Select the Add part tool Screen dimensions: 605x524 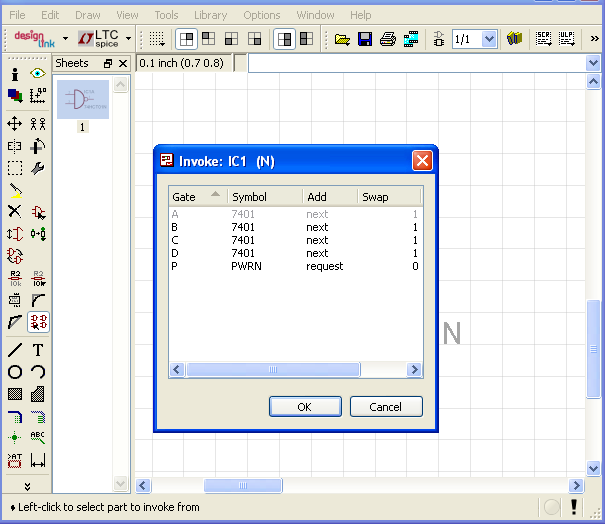point(38,212)
